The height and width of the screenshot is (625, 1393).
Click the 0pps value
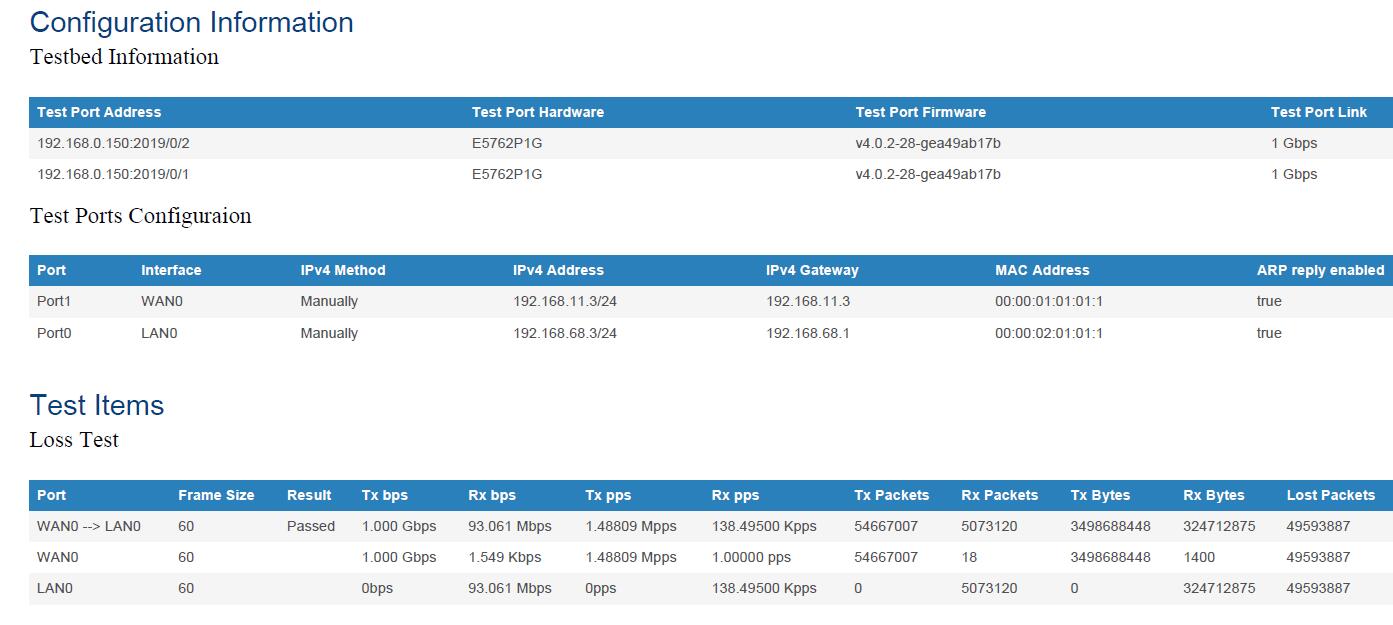click(x=601, y=588)
